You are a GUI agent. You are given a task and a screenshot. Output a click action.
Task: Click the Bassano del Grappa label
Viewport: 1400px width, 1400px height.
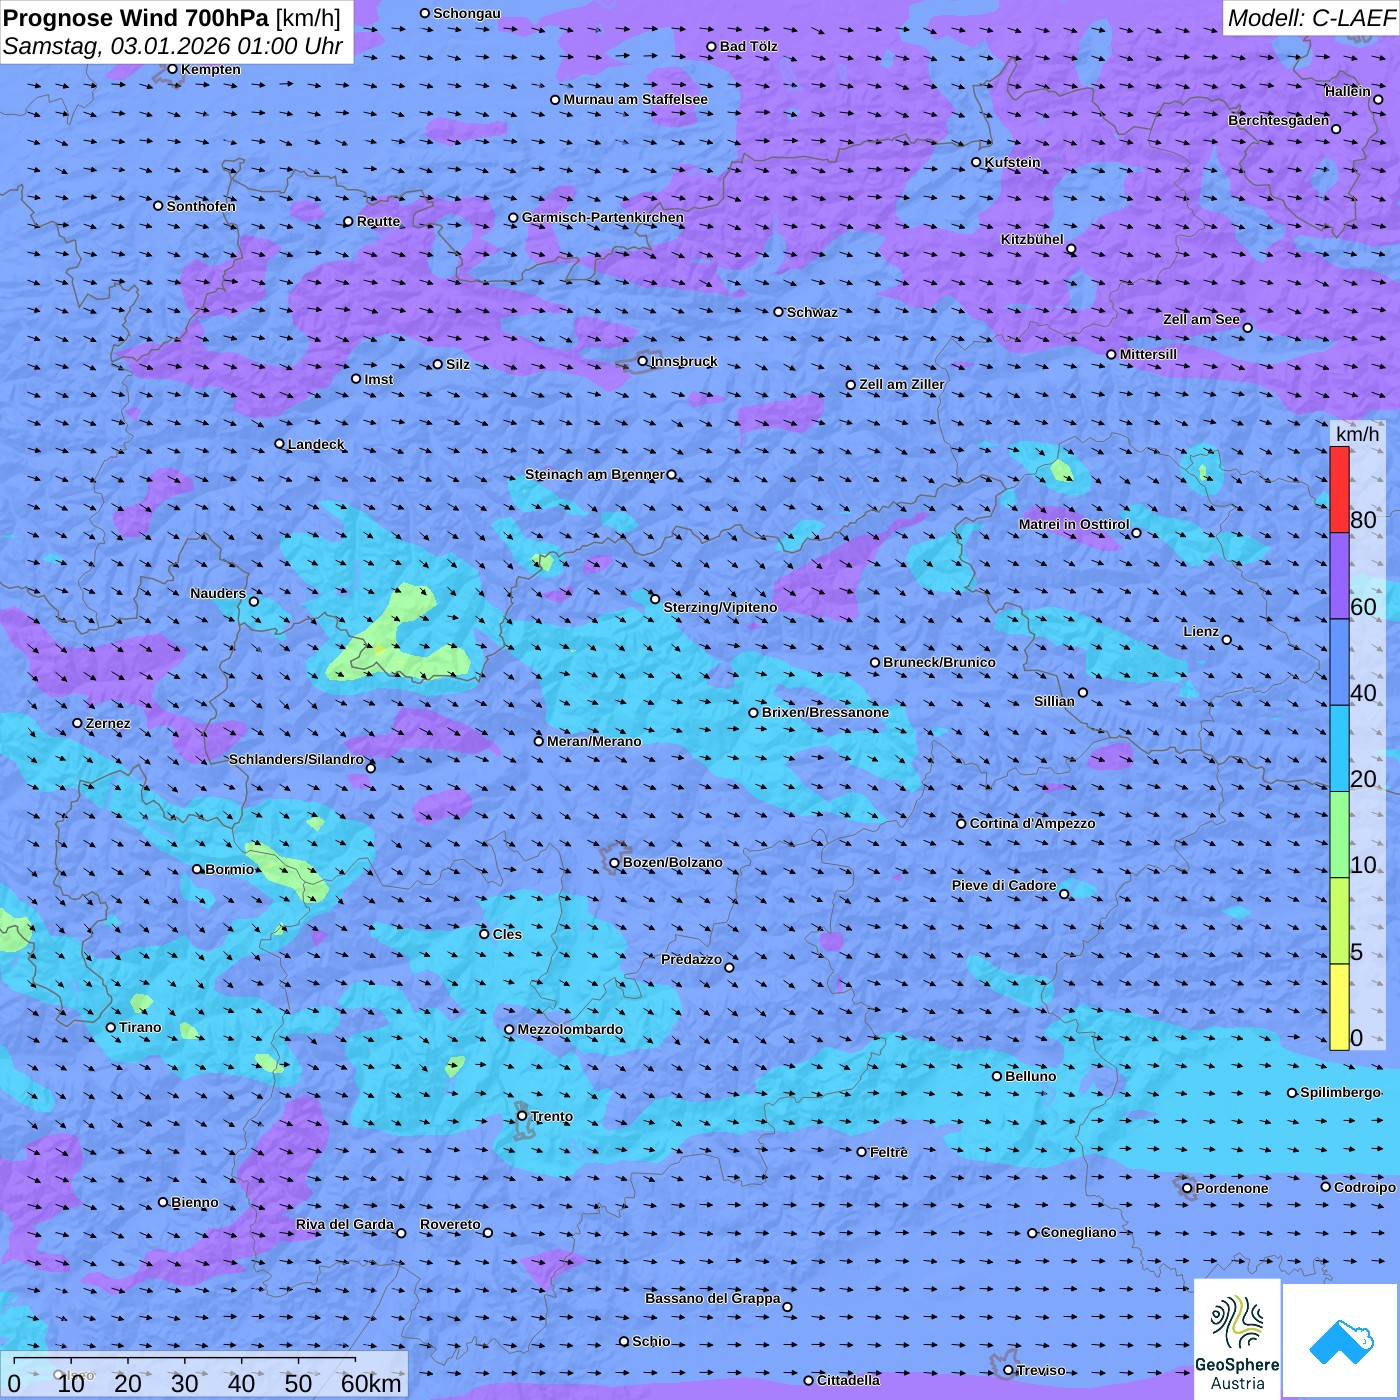tap(712, 1298)
